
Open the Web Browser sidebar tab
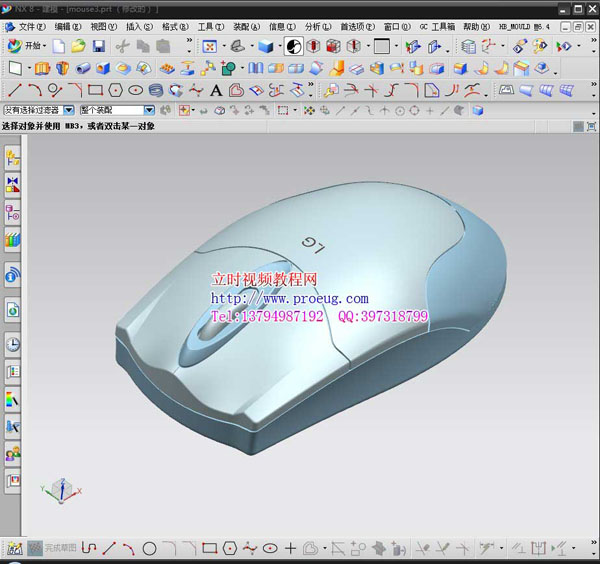click(x=13, y=309)
